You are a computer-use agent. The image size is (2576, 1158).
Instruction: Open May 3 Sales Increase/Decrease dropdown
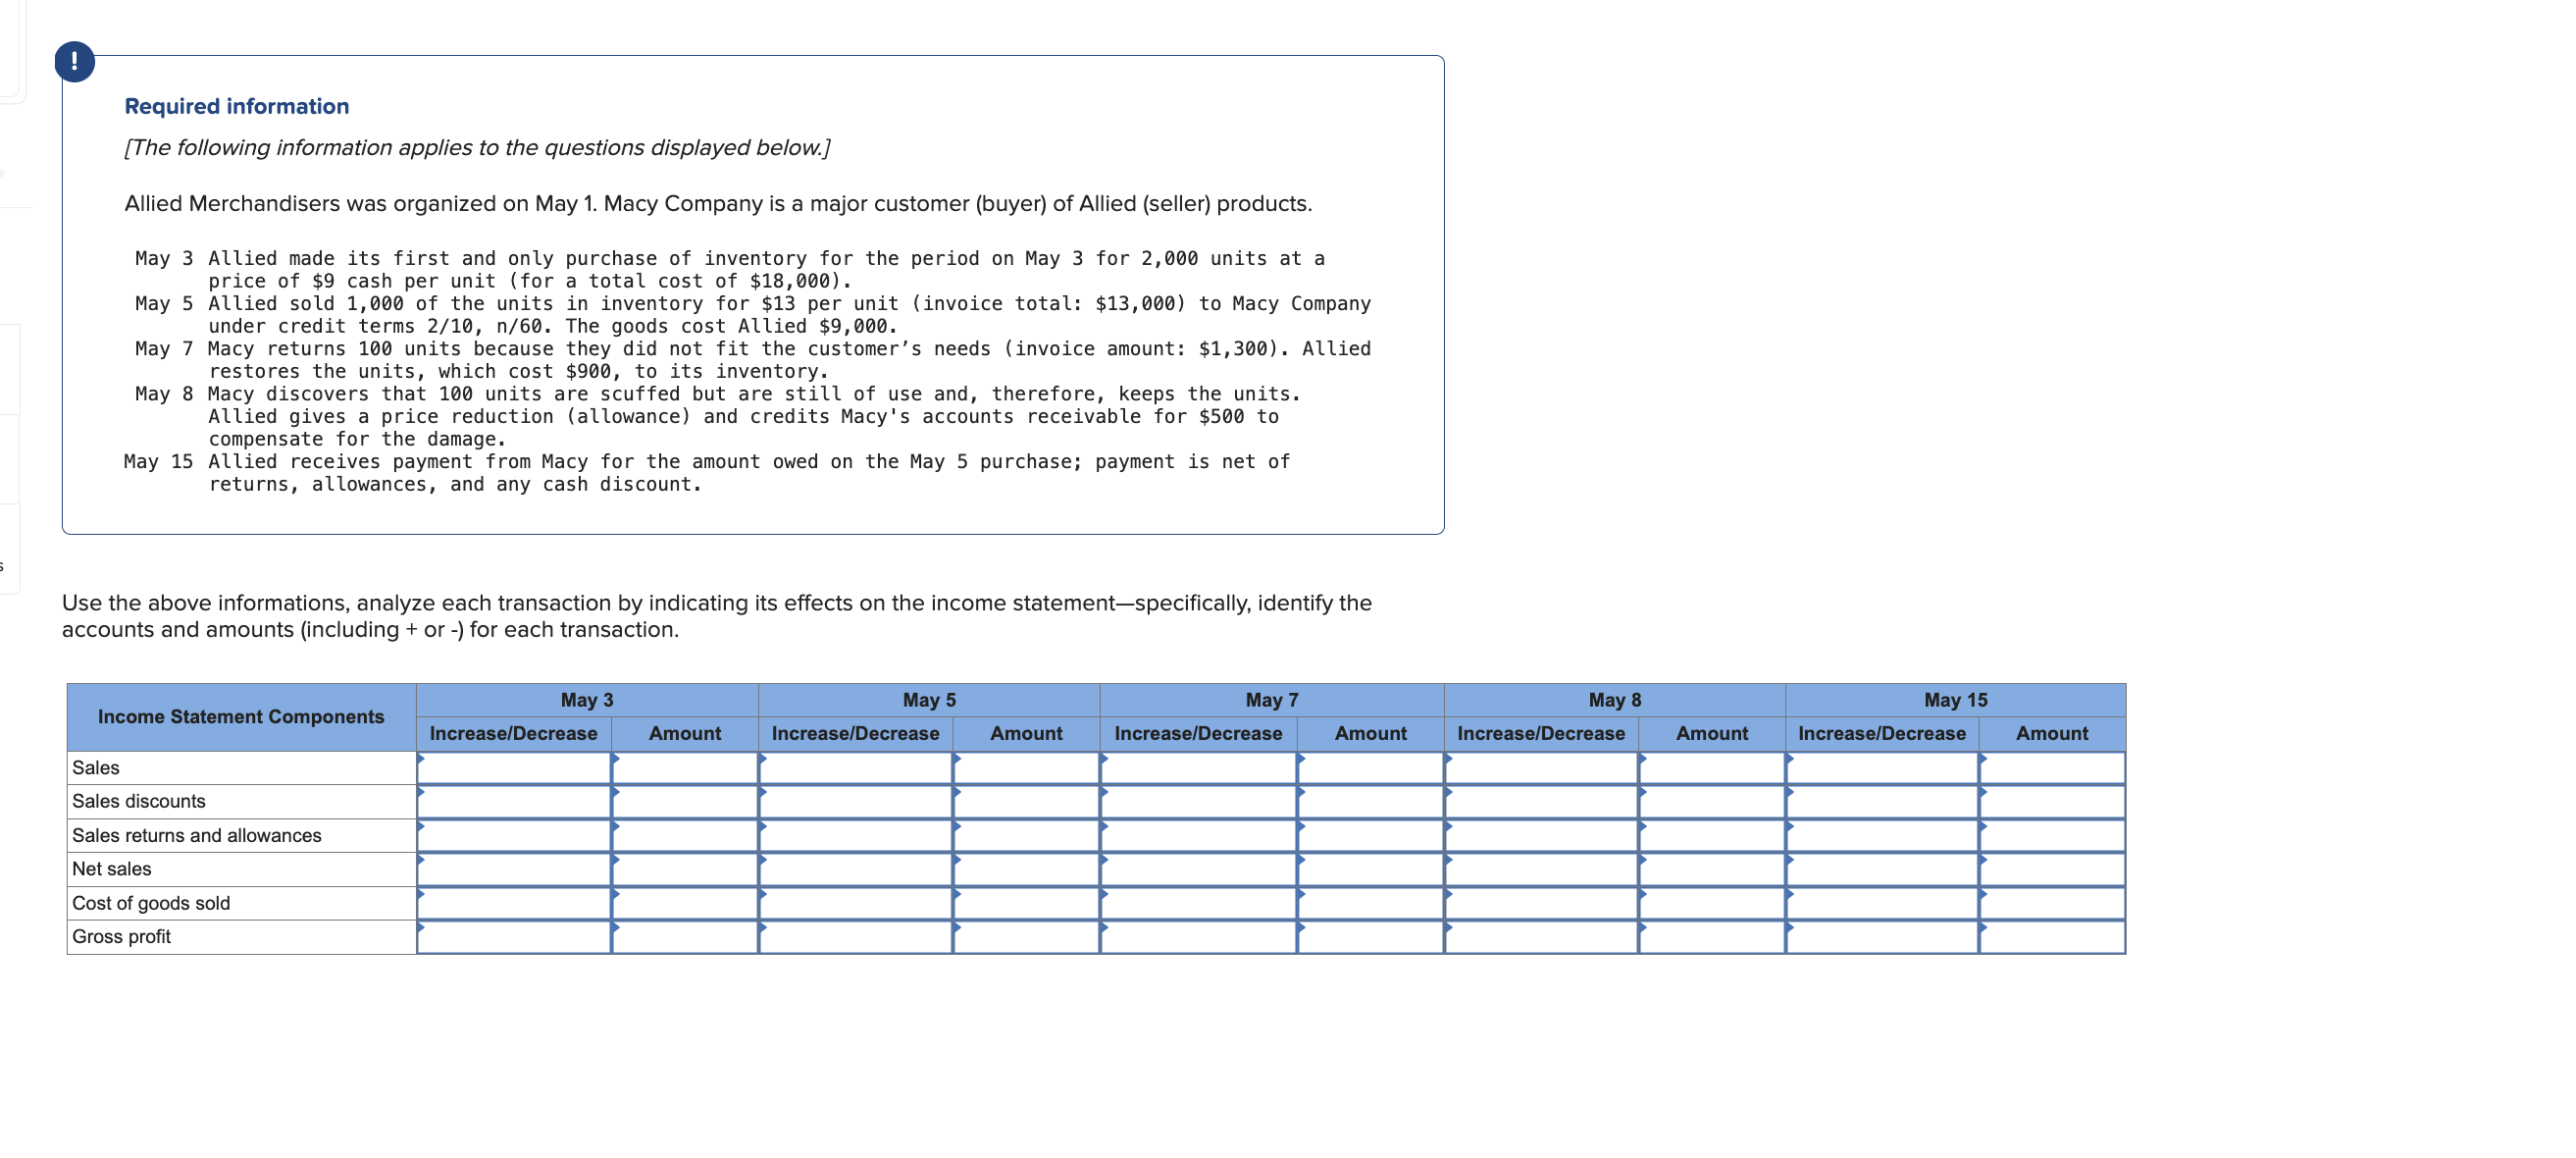[x=513, y=768]
